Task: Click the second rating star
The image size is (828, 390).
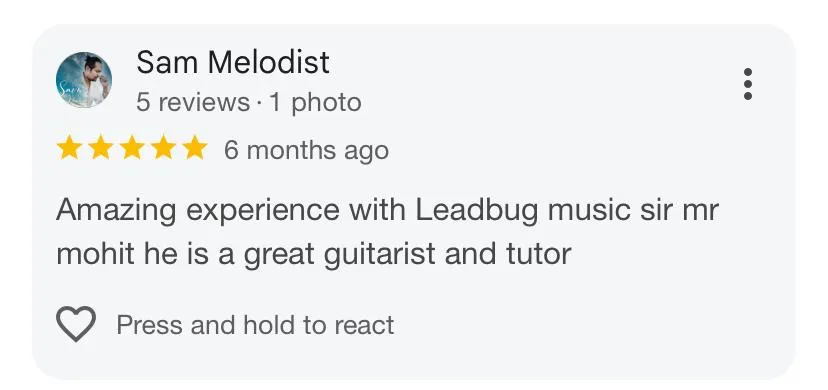Action: 100,147
